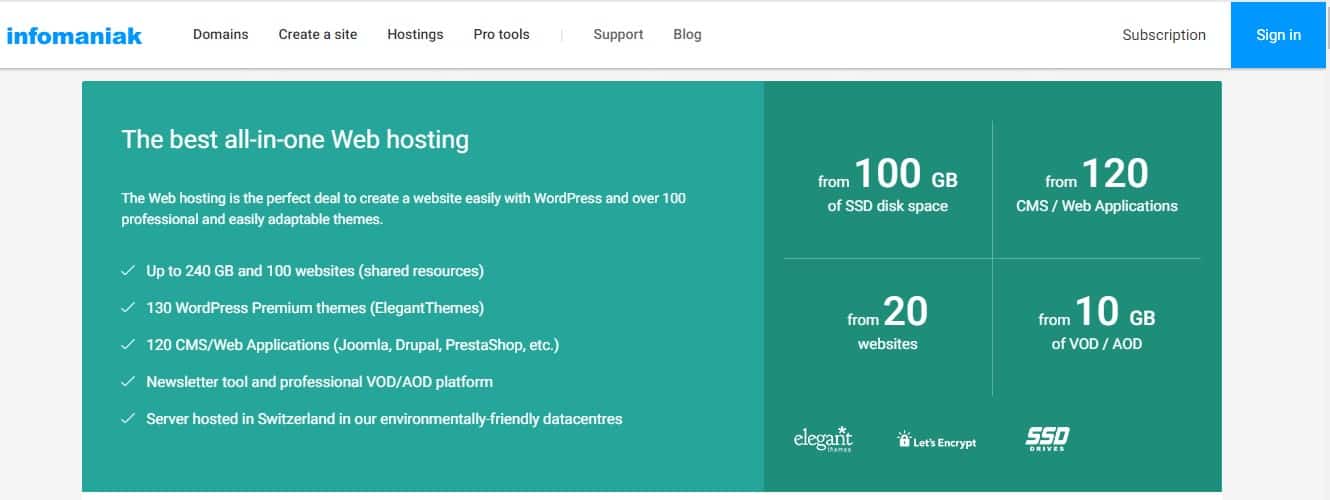Click the Sign in button

pyautogui.click(x=1279, y=35)
